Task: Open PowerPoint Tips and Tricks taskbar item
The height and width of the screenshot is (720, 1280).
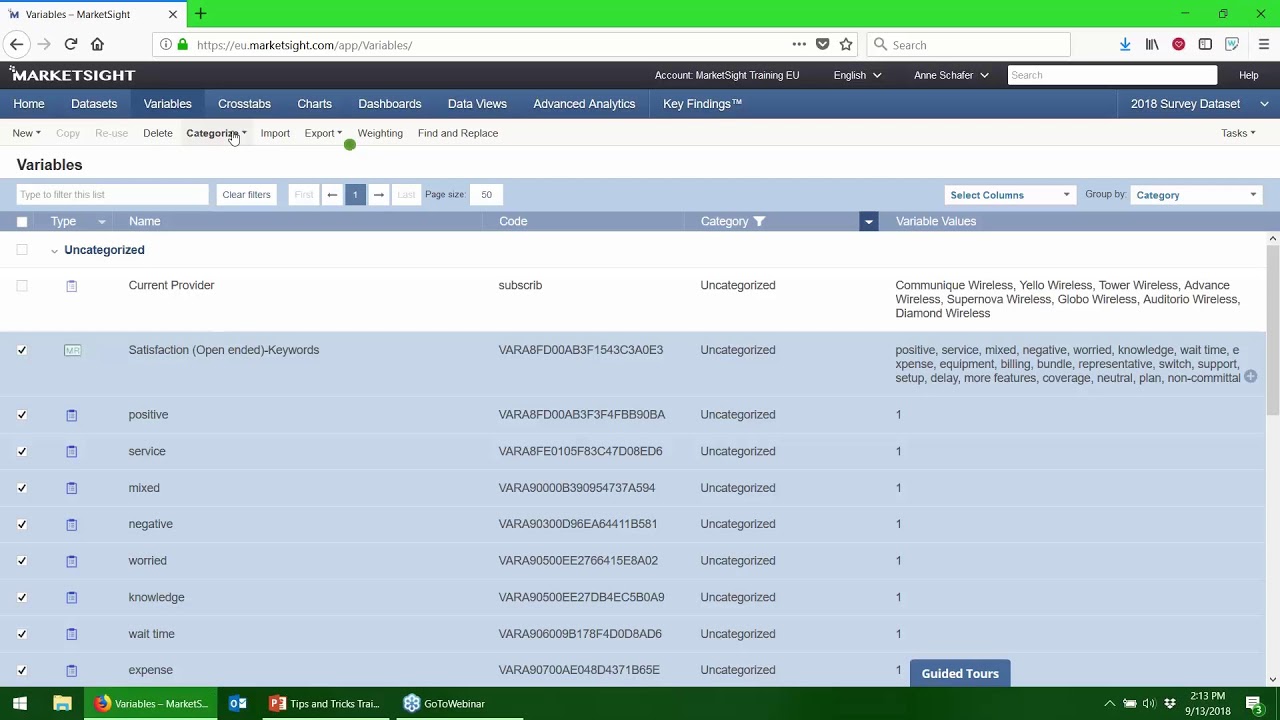Action: point(324,704)
